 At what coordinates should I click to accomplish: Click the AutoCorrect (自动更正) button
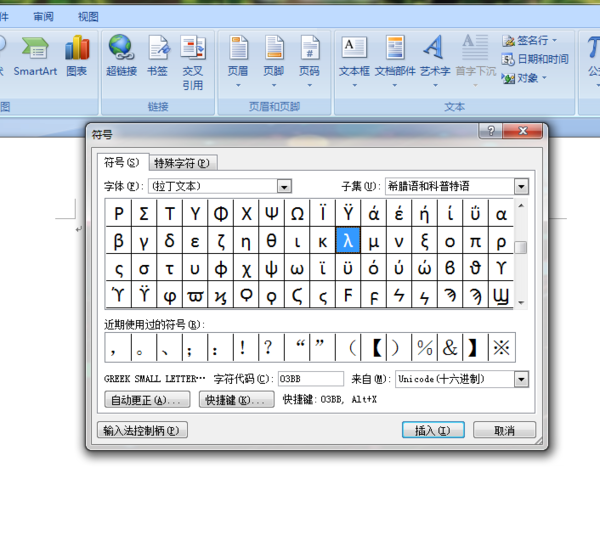click(147, 400)
